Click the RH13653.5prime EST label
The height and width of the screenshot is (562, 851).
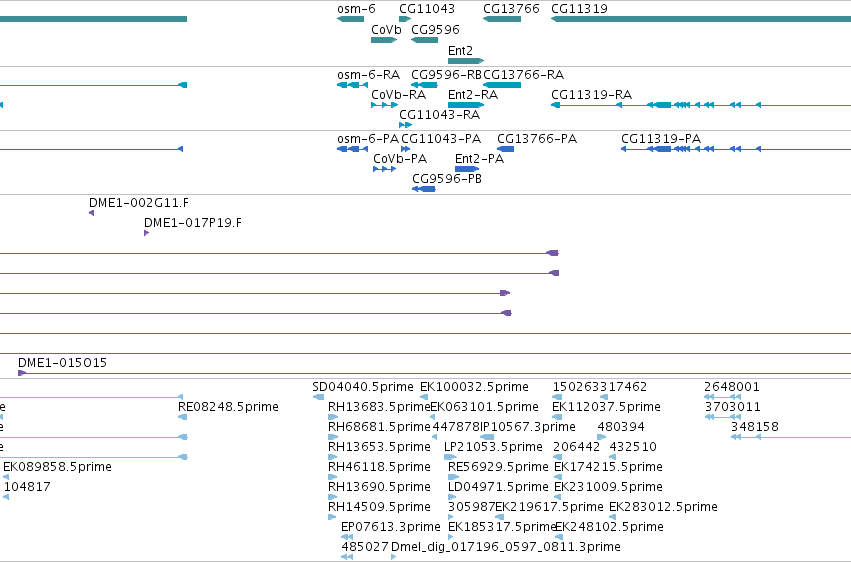[x=379, y=447]
